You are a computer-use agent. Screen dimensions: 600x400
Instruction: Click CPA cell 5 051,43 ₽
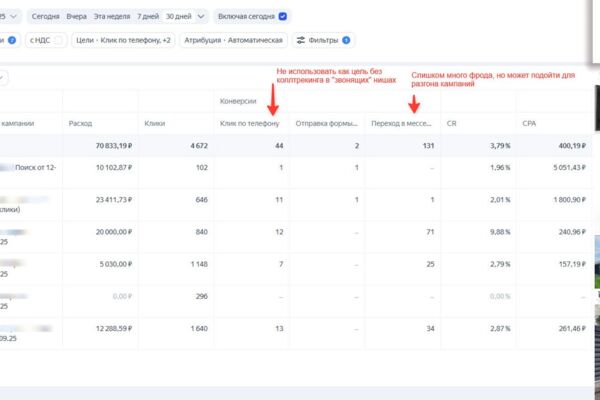(x=569, y=167)
